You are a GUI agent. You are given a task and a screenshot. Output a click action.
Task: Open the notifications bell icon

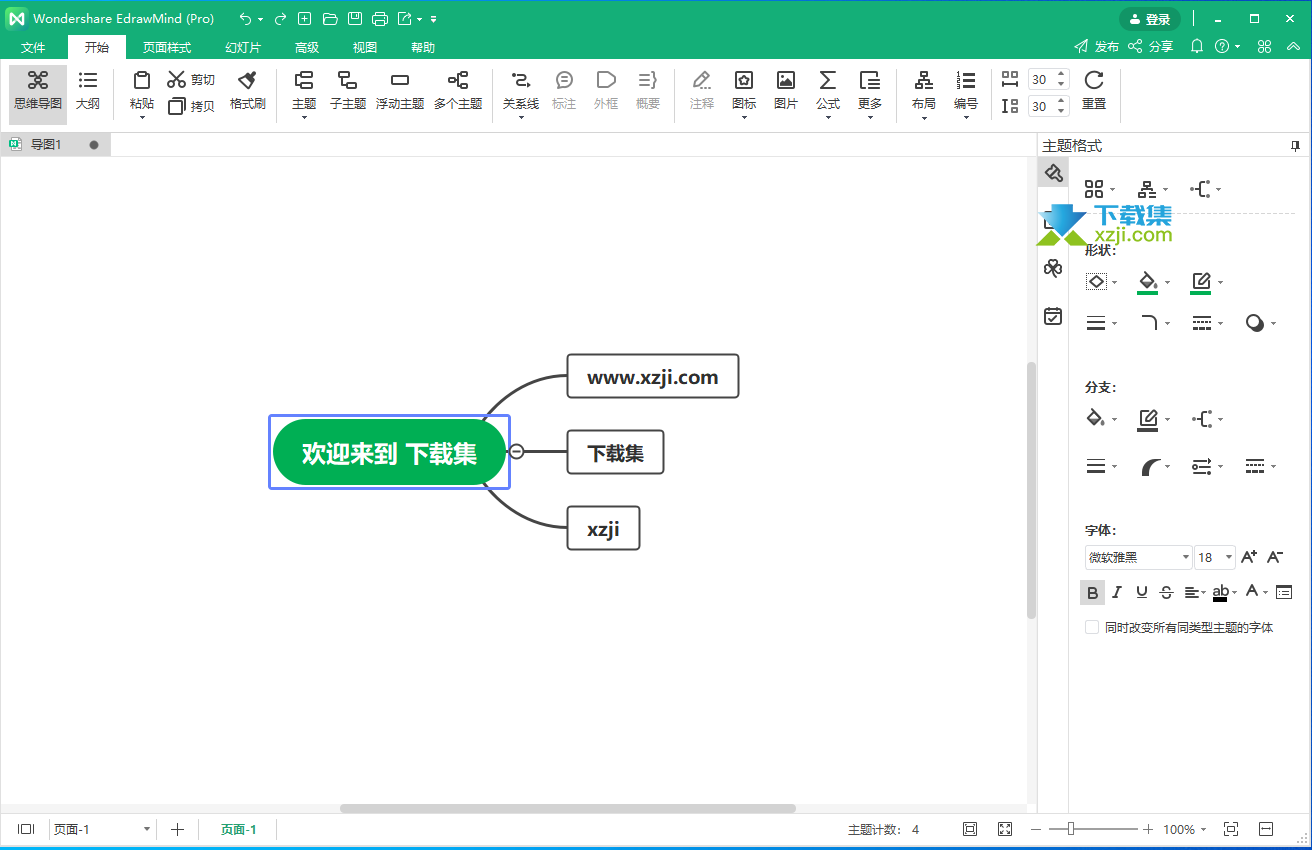[1197, 46]
